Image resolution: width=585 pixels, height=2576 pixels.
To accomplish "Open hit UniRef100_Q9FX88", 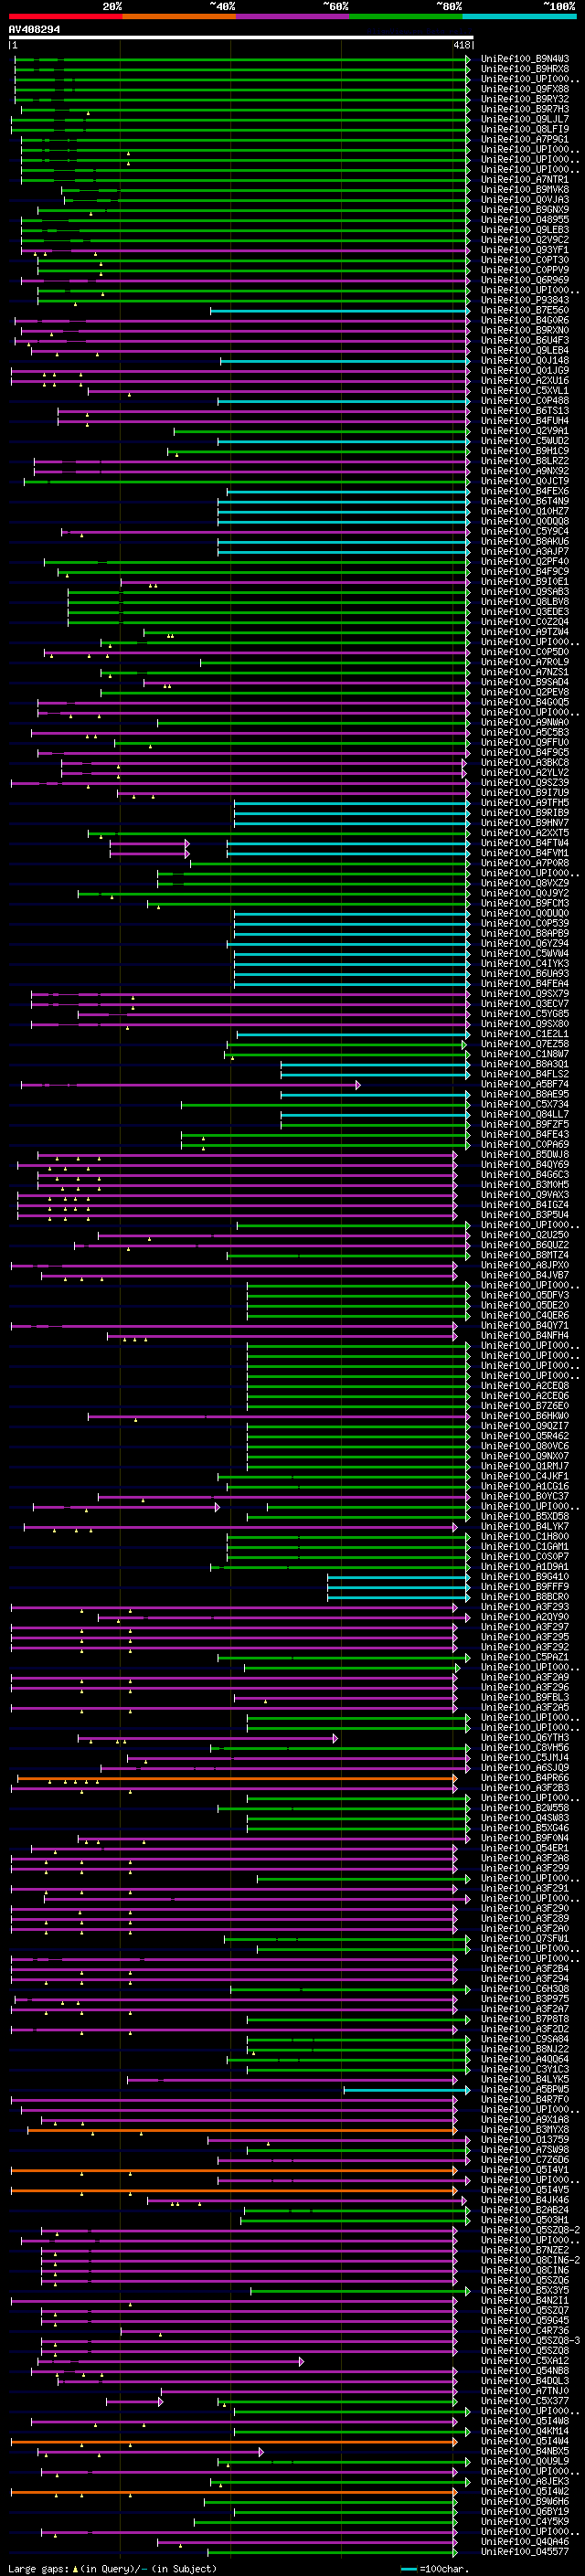I will [x=525, y=89].
